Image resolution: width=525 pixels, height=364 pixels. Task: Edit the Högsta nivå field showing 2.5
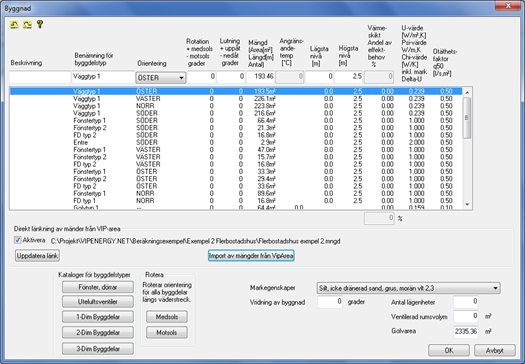click(x=349, y=77)
